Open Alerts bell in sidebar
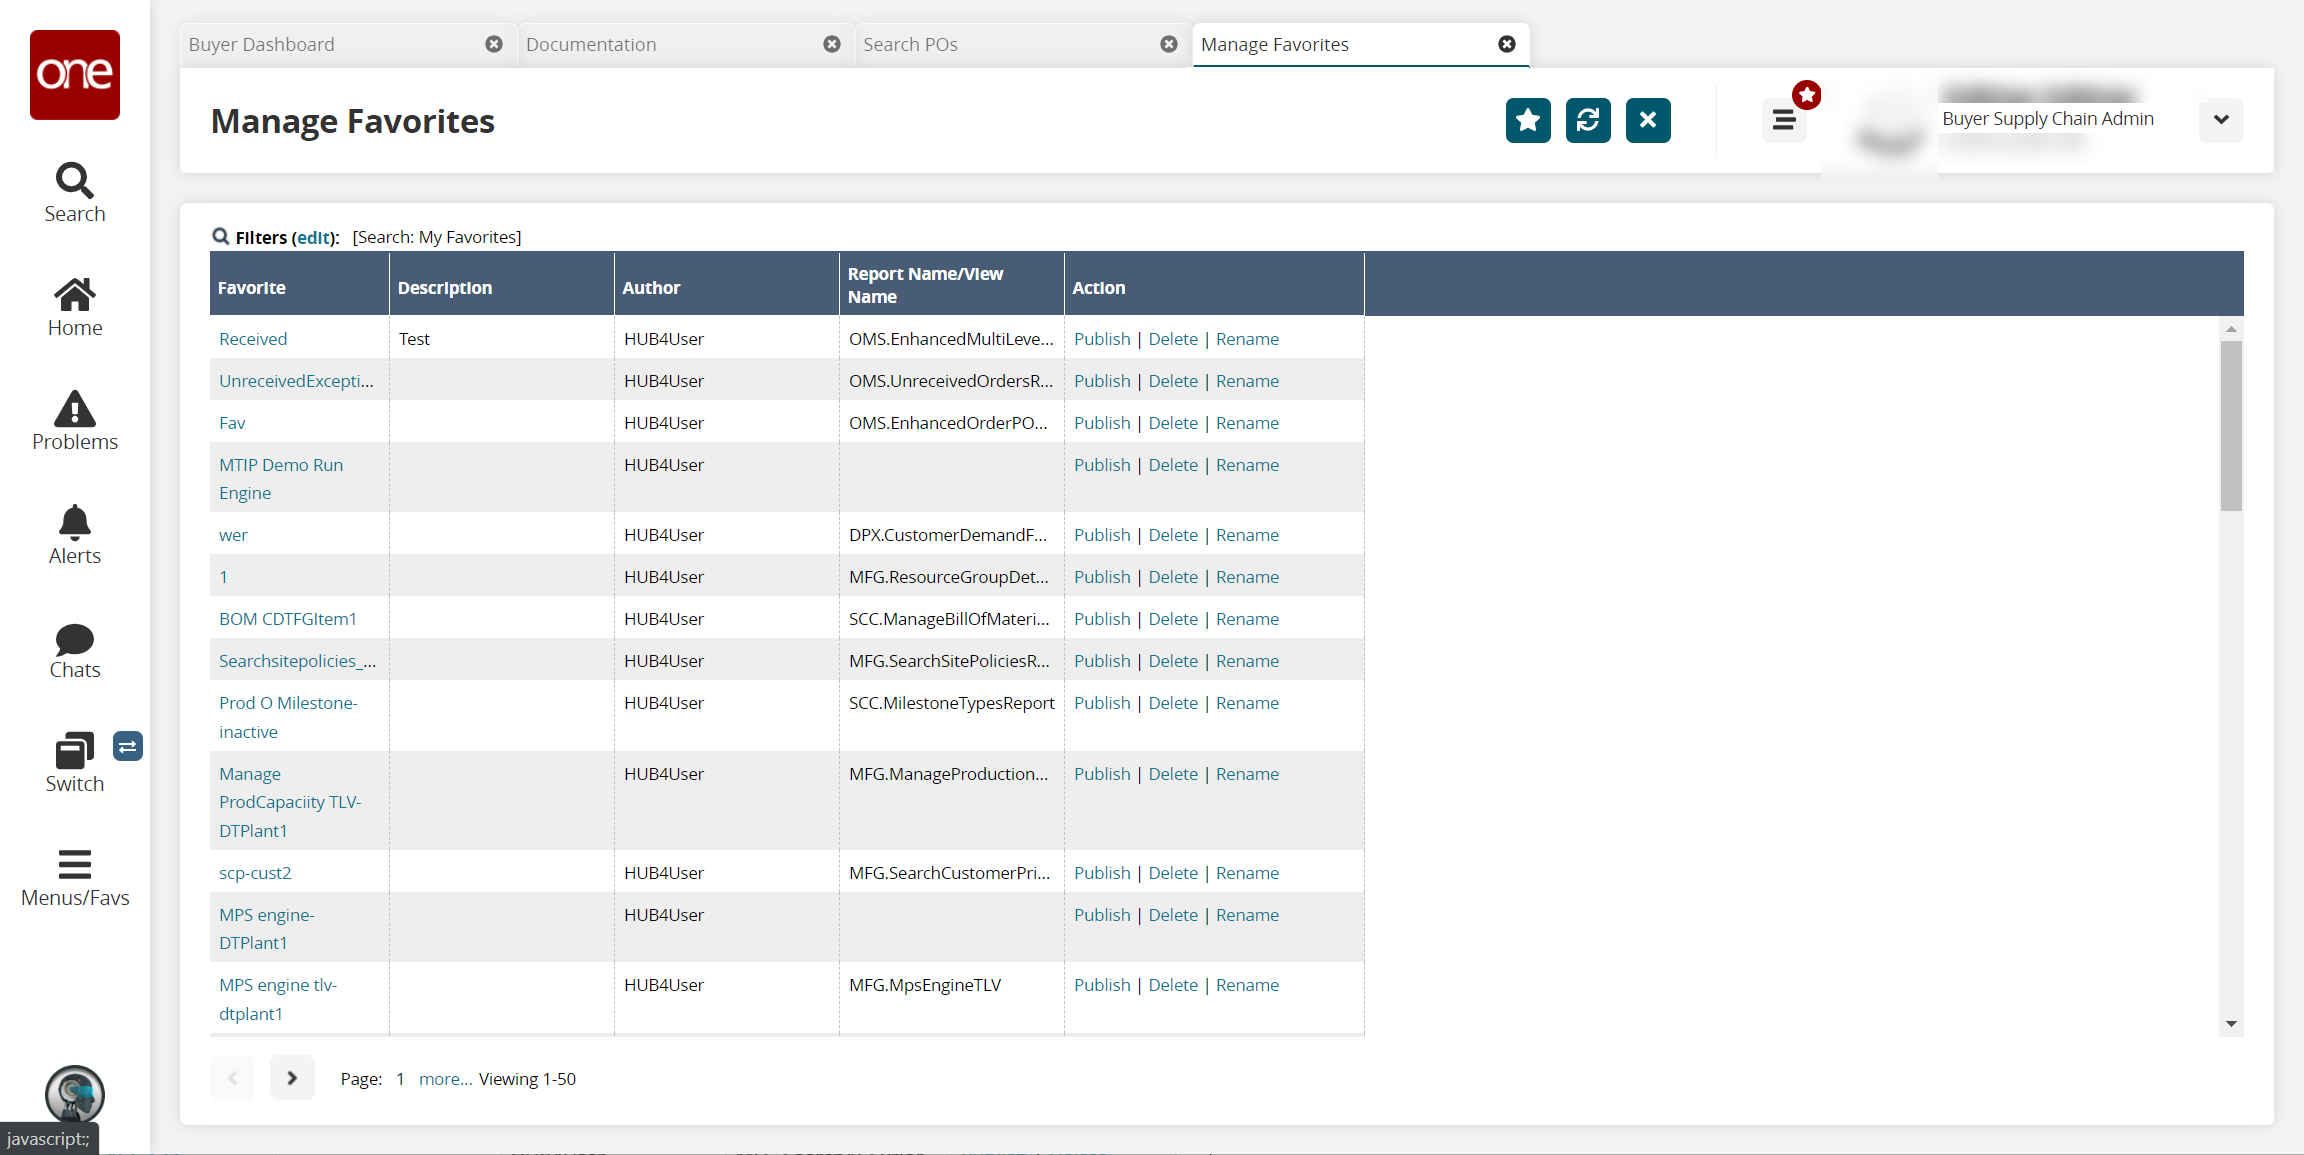Screen dimensions: 2304x1155 point(75,535)
